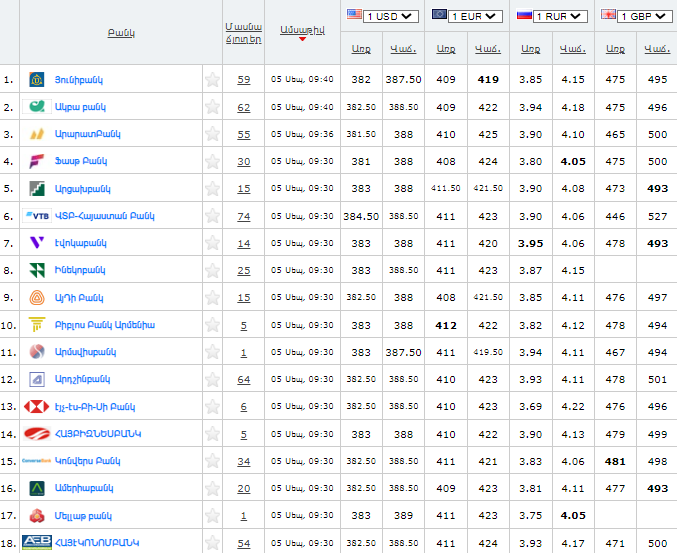Click GBP buy rate 481 for Converse Bank

click(615, 461)
